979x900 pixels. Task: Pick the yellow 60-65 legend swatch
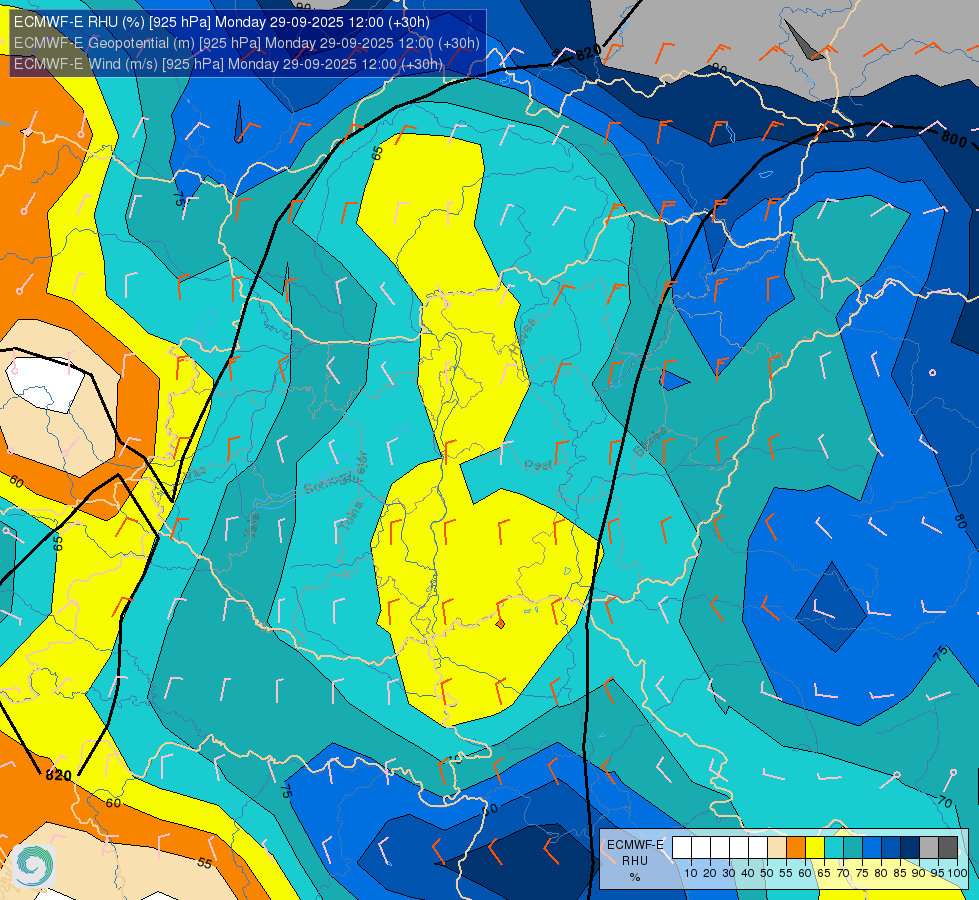(815, 848)
